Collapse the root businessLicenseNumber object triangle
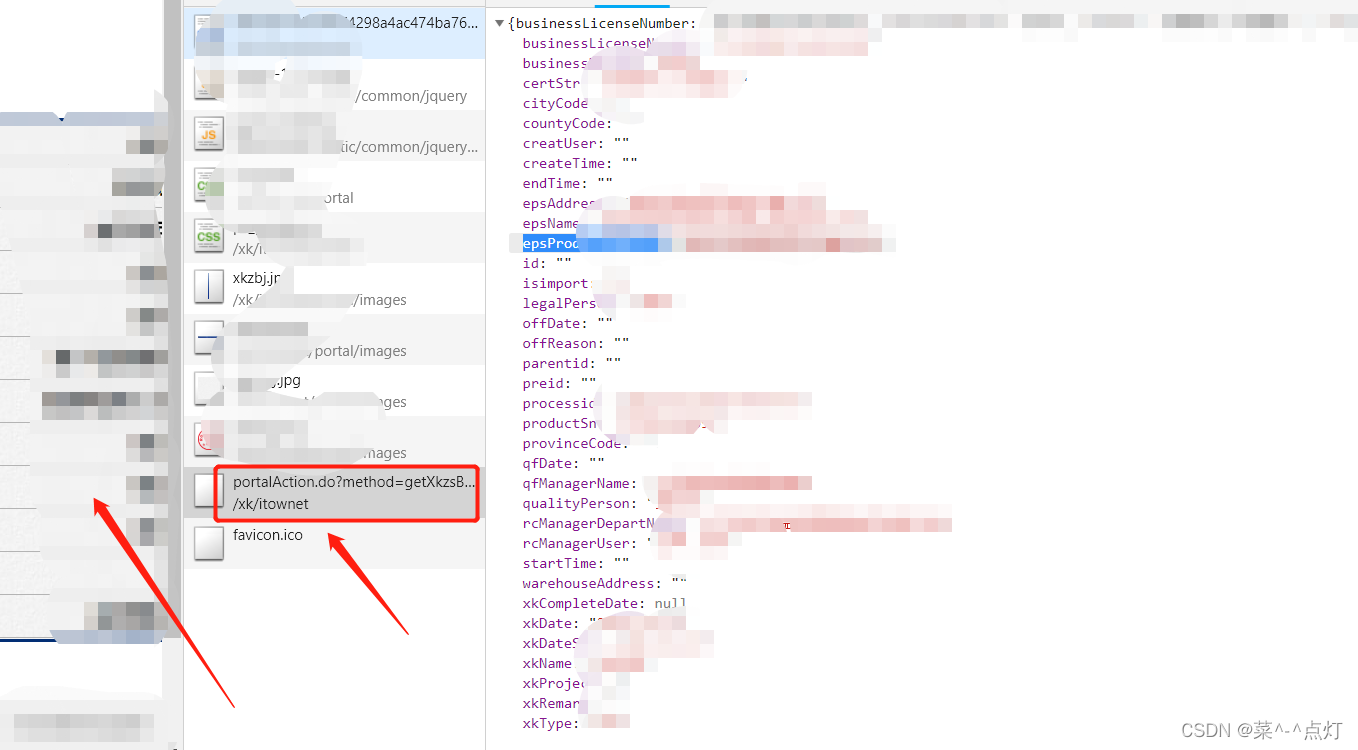 [499, 23]
